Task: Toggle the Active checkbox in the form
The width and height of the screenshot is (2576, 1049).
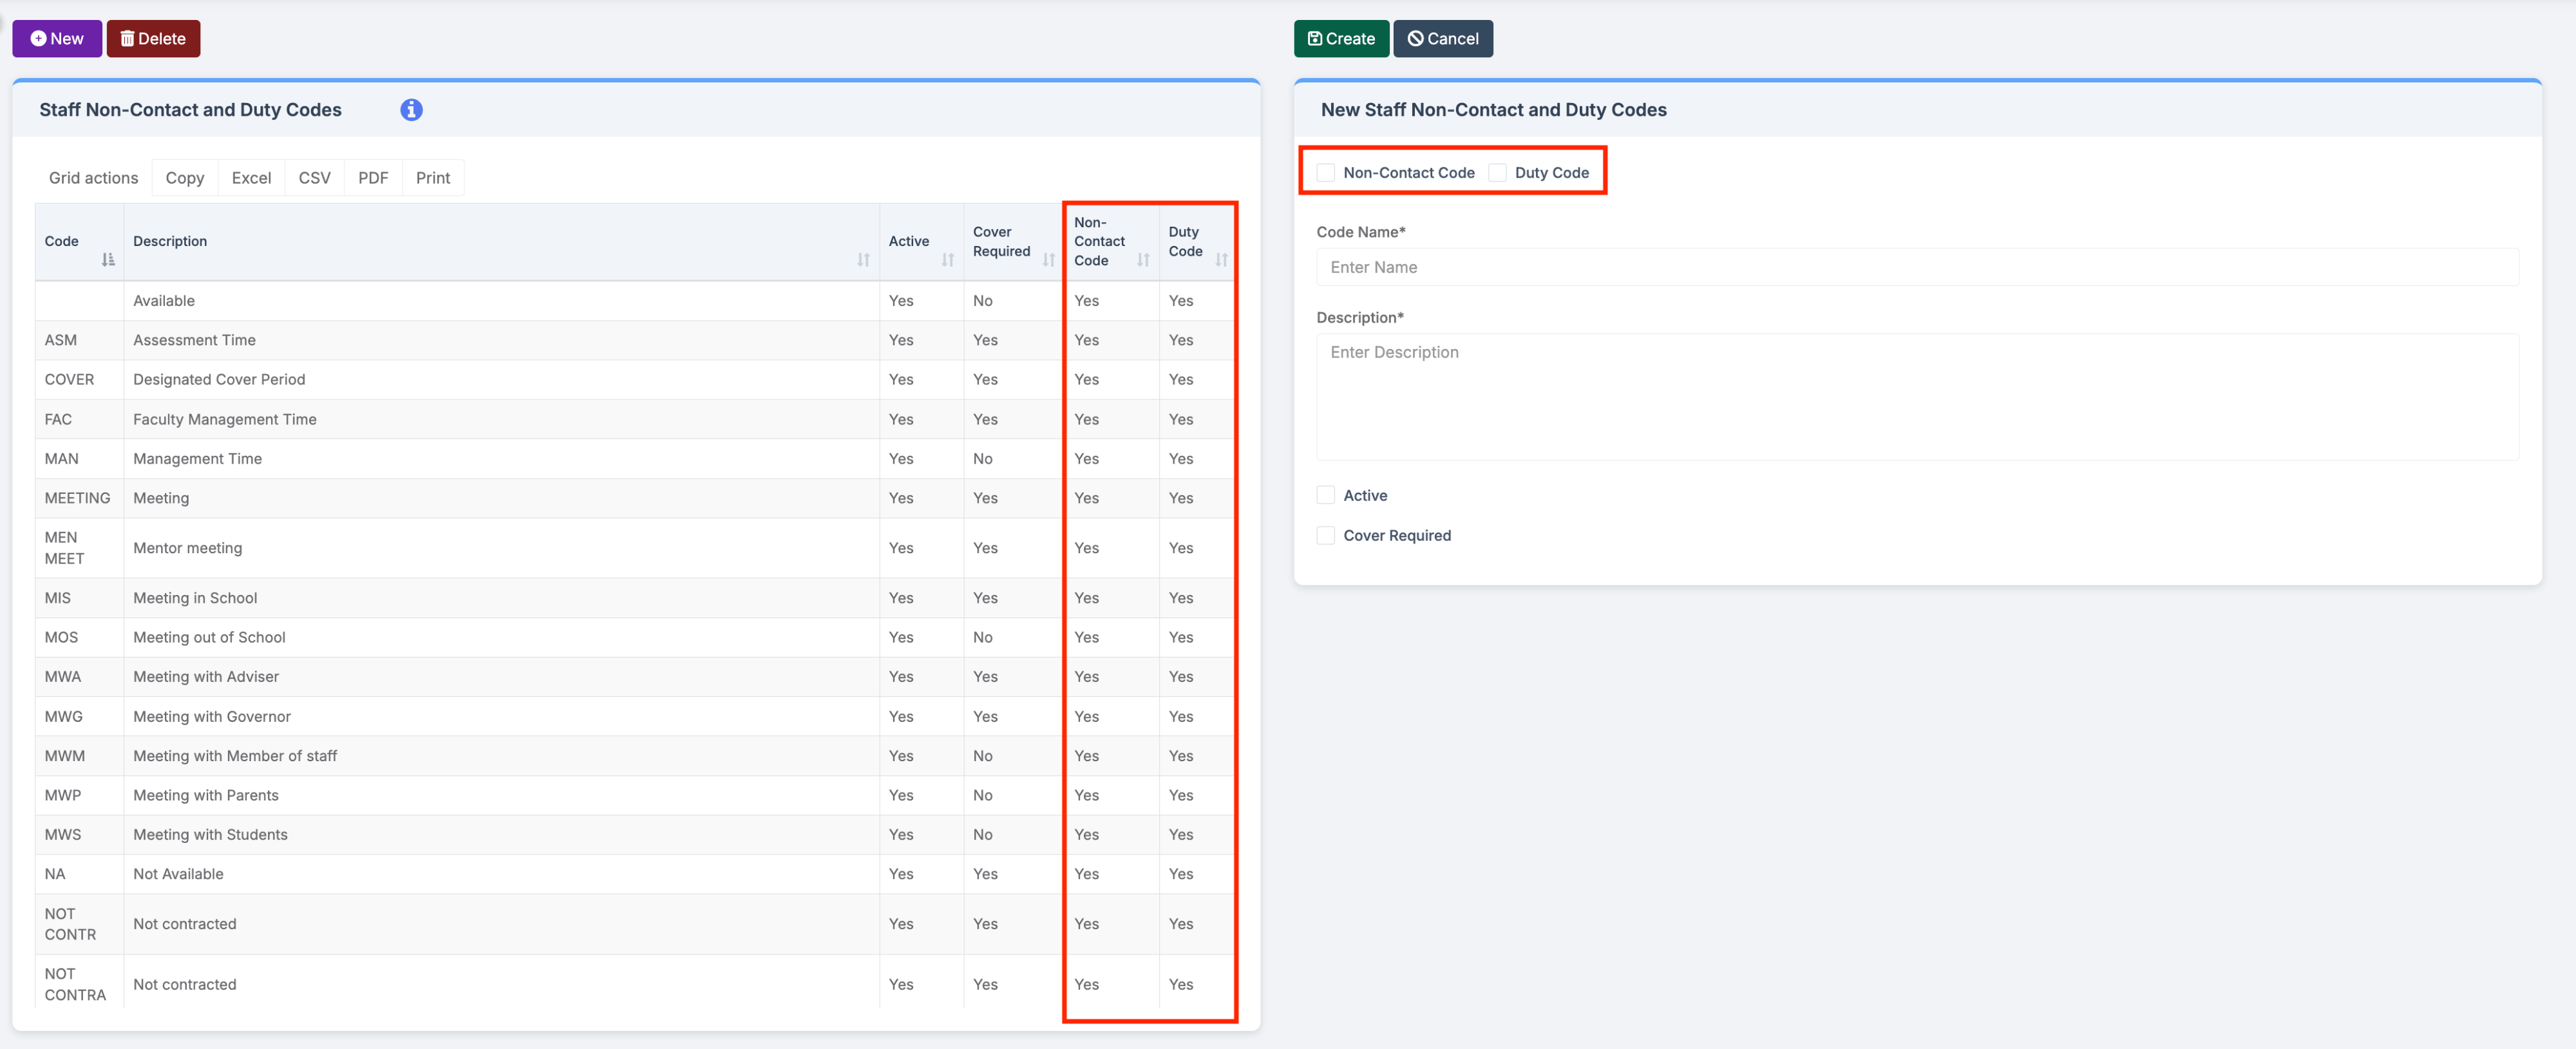Action: pos(1326,495)
